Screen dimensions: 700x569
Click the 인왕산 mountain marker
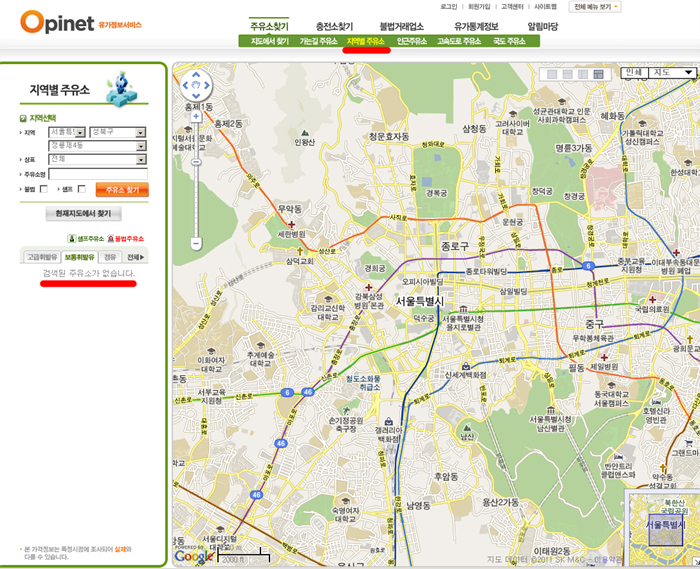305,133
